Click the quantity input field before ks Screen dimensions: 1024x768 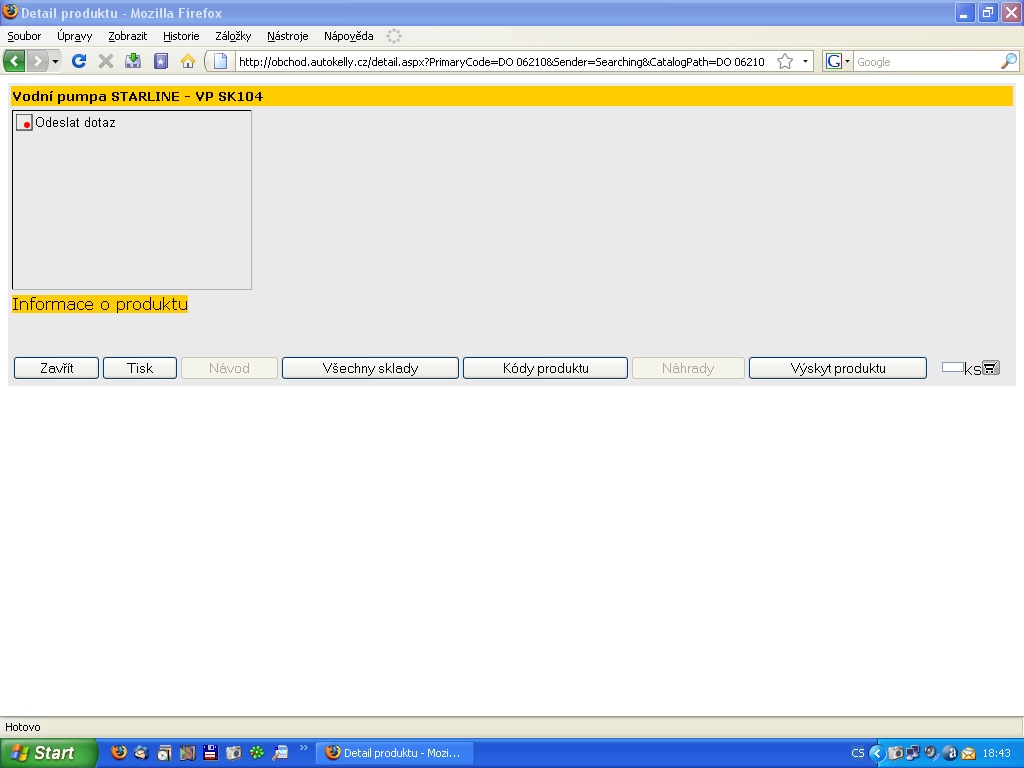tap(952, 368)
